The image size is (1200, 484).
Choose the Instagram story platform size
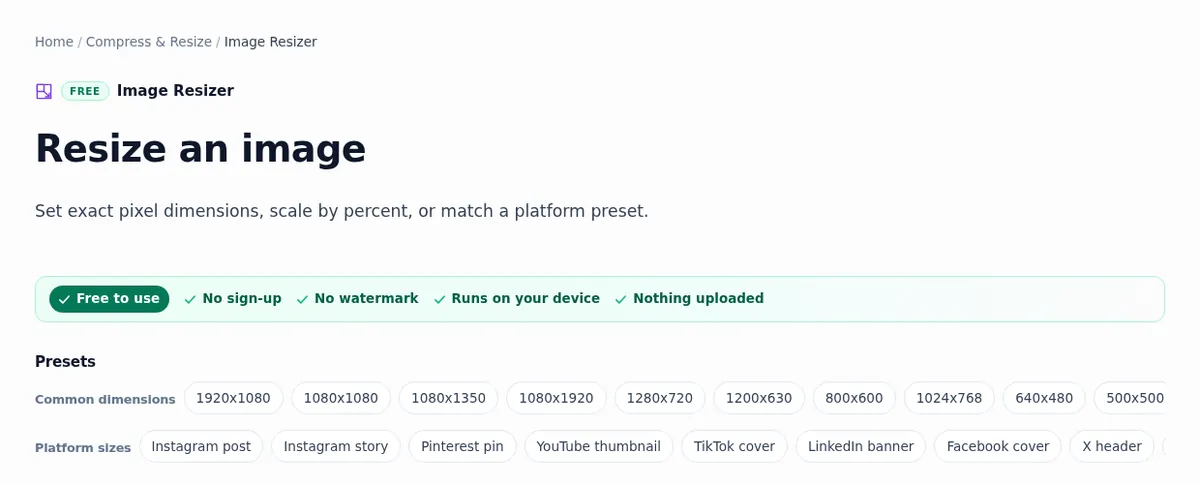coord(336,446)
